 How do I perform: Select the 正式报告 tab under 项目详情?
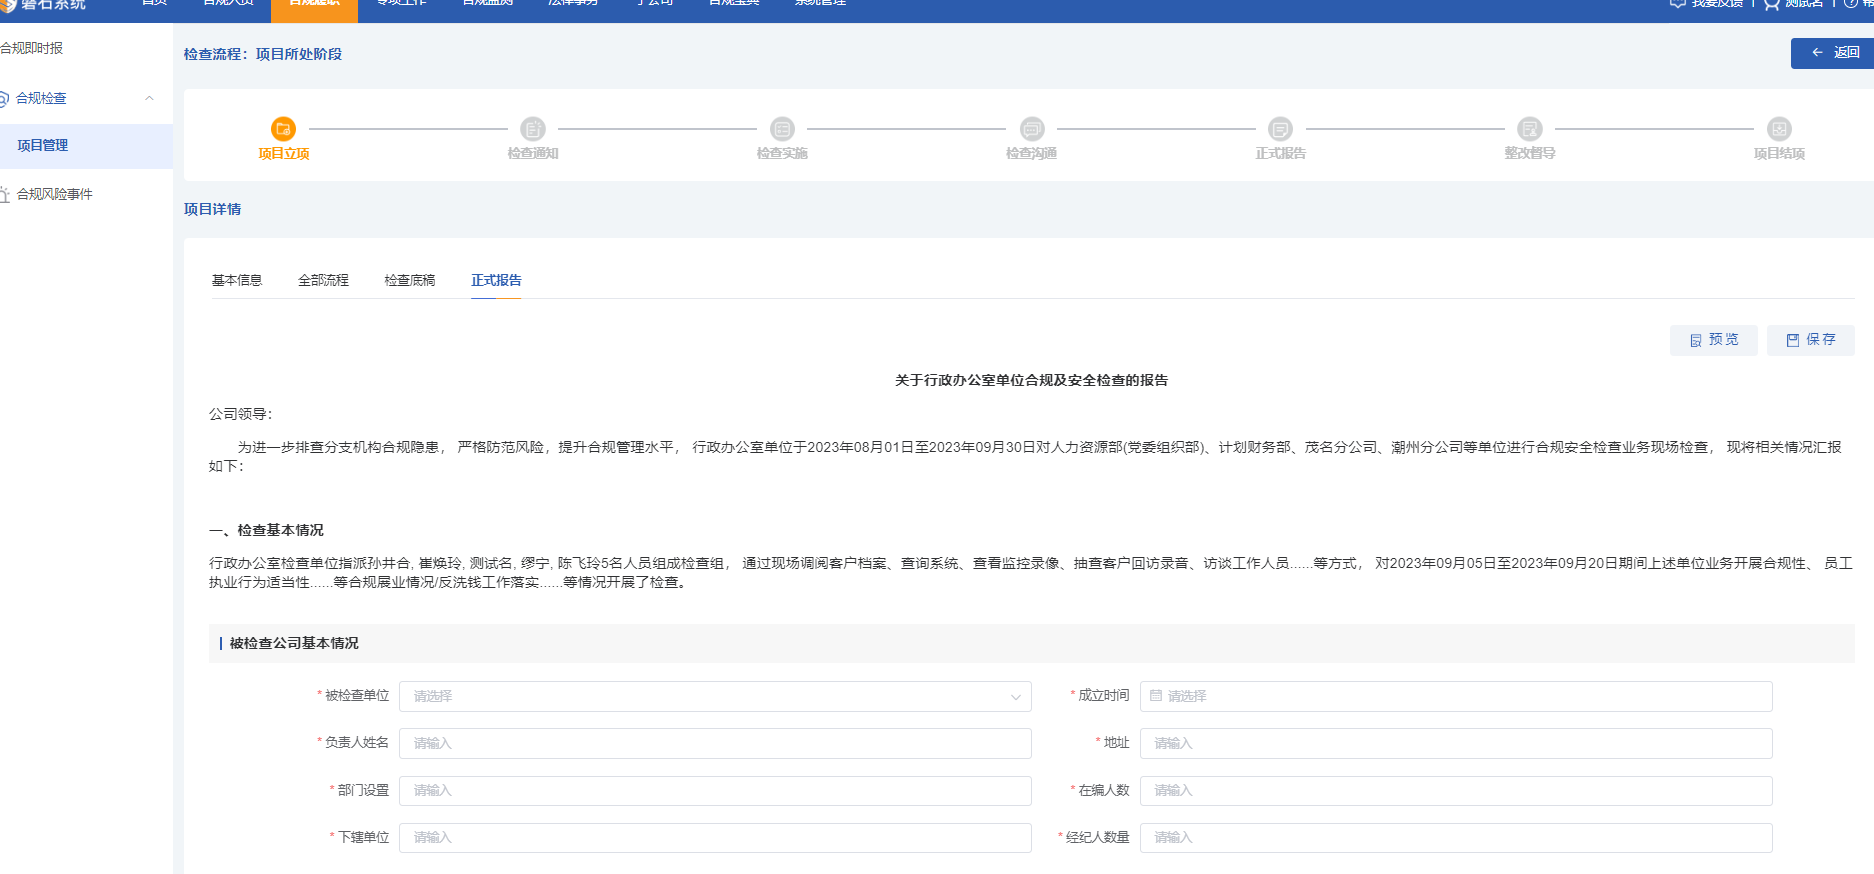[x=496, y=280]
